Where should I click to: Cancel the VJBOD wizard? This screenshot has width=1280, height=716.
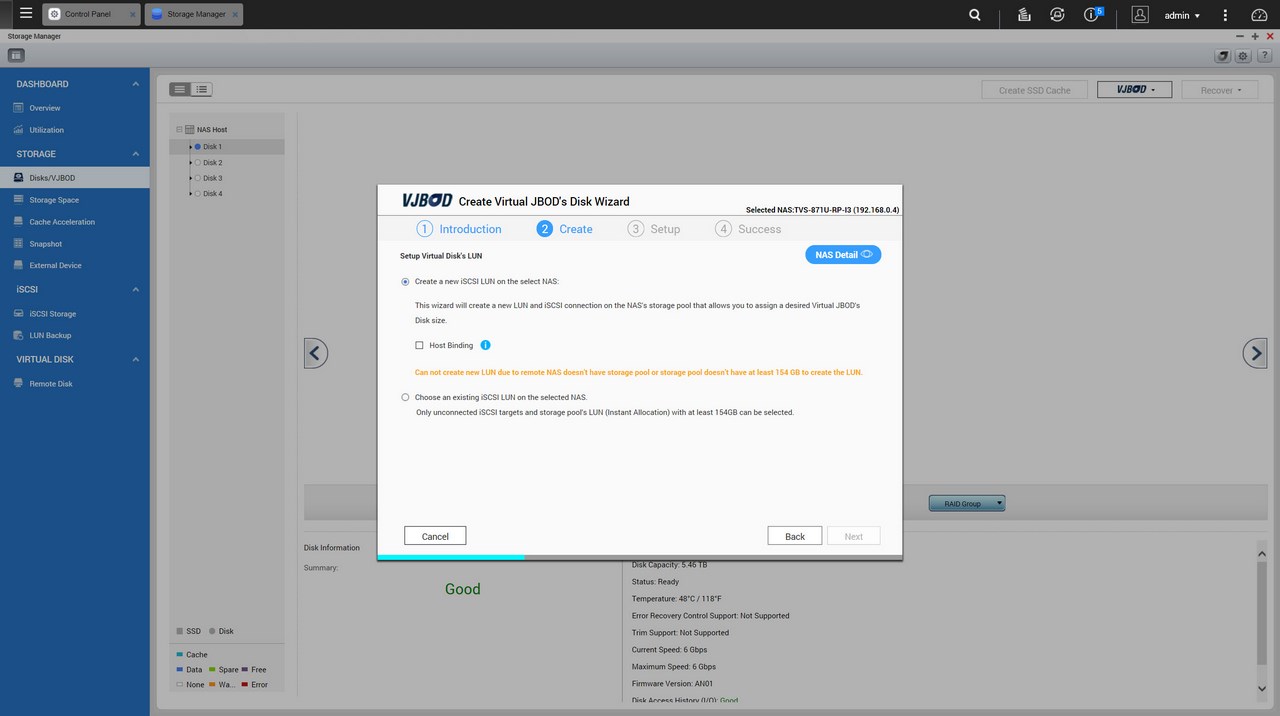(435, 536)
